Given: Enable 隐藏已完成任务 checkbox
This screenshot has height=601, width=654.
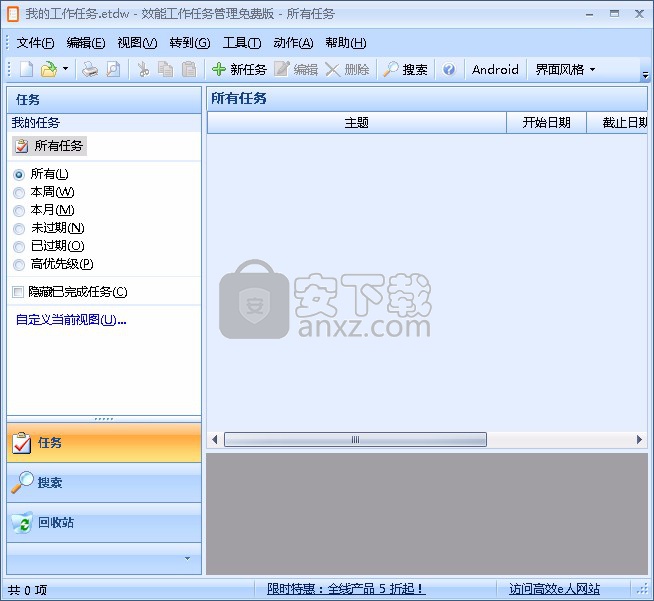Looking at the screenshot, I should (x=18, y=292).
